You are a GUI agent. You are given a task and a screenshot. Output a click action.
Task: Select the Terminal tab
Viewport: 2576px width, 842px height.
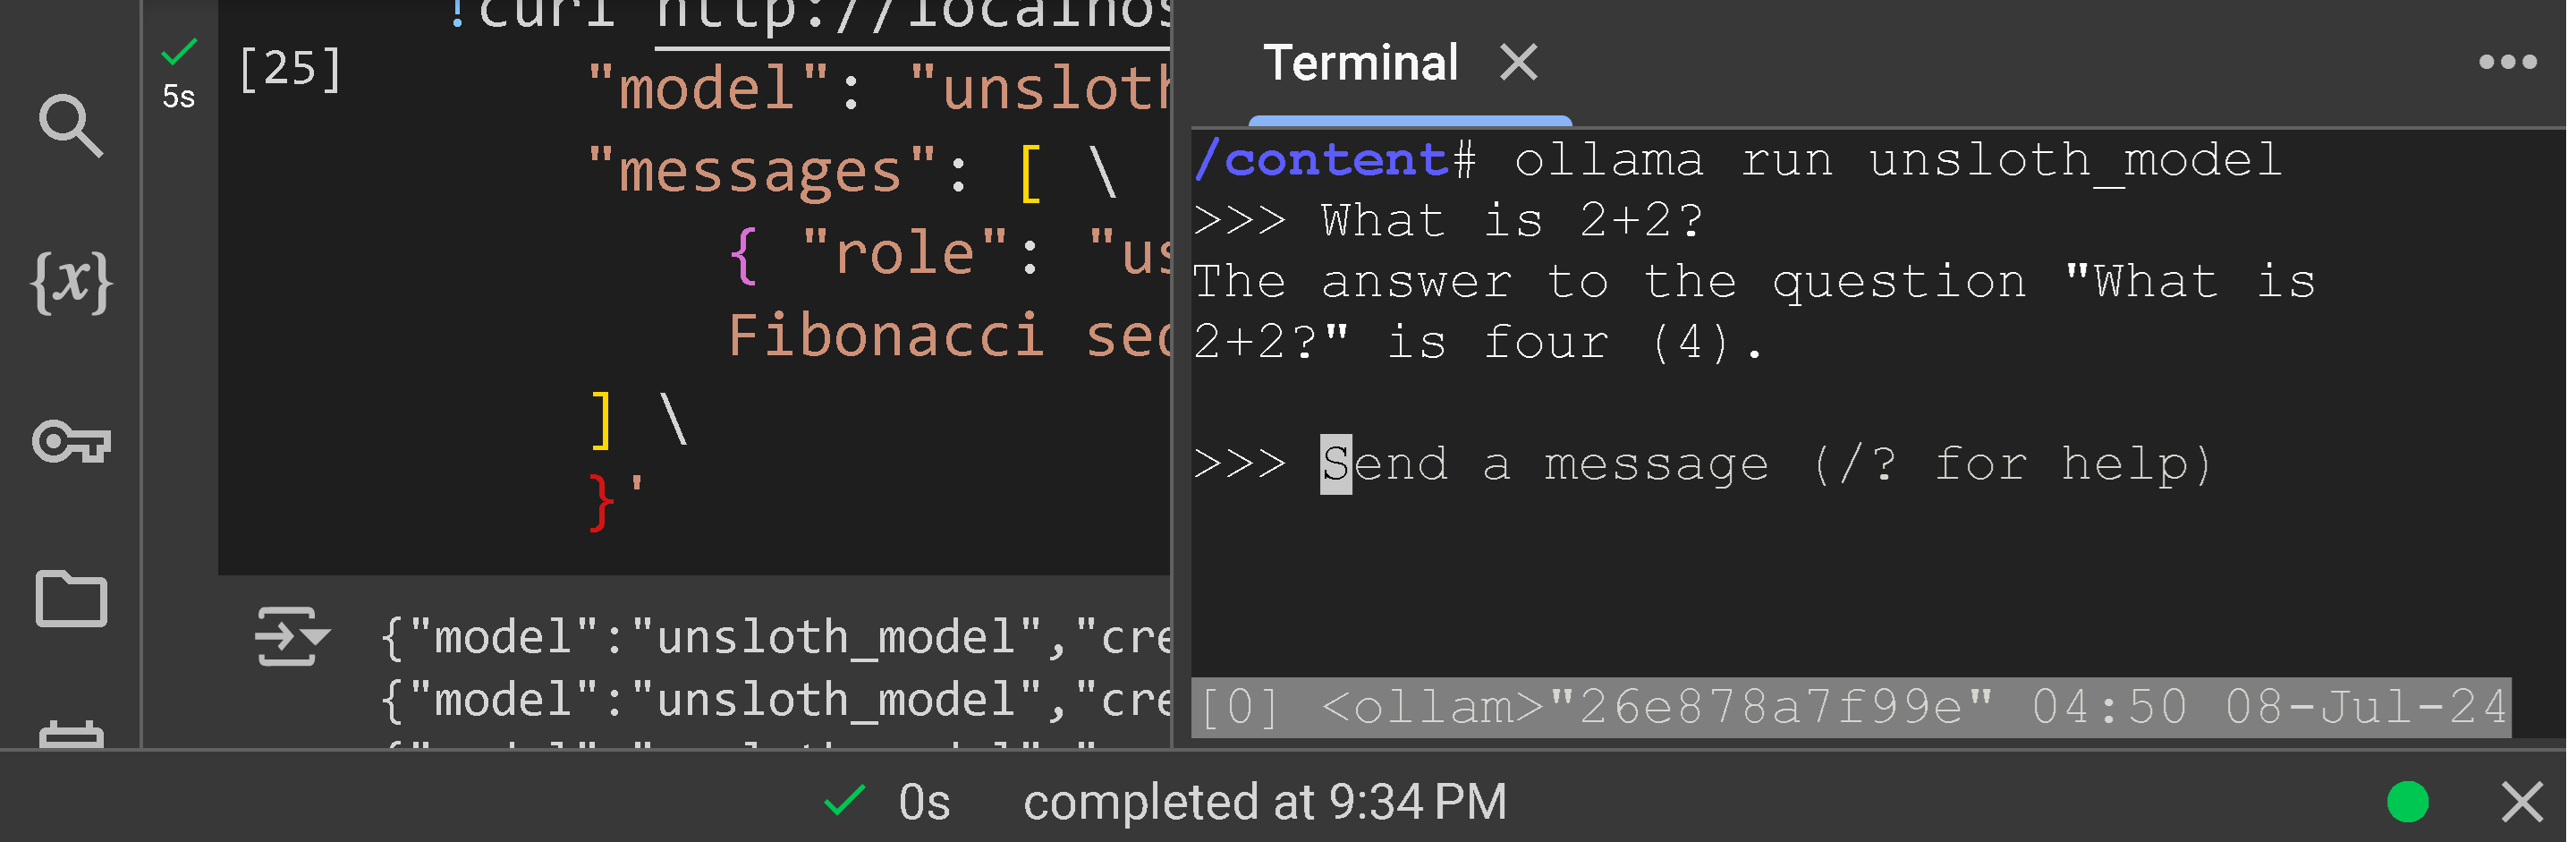pyautogui.click(x=1360, y=62)
